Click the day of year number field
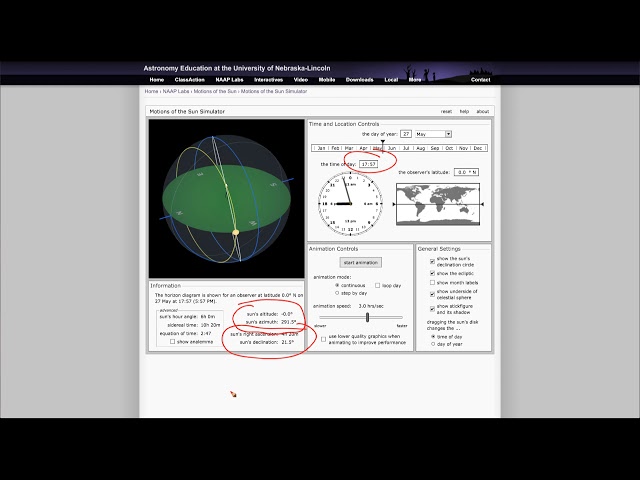Screen dimensions: 640x480 [406, 134]
